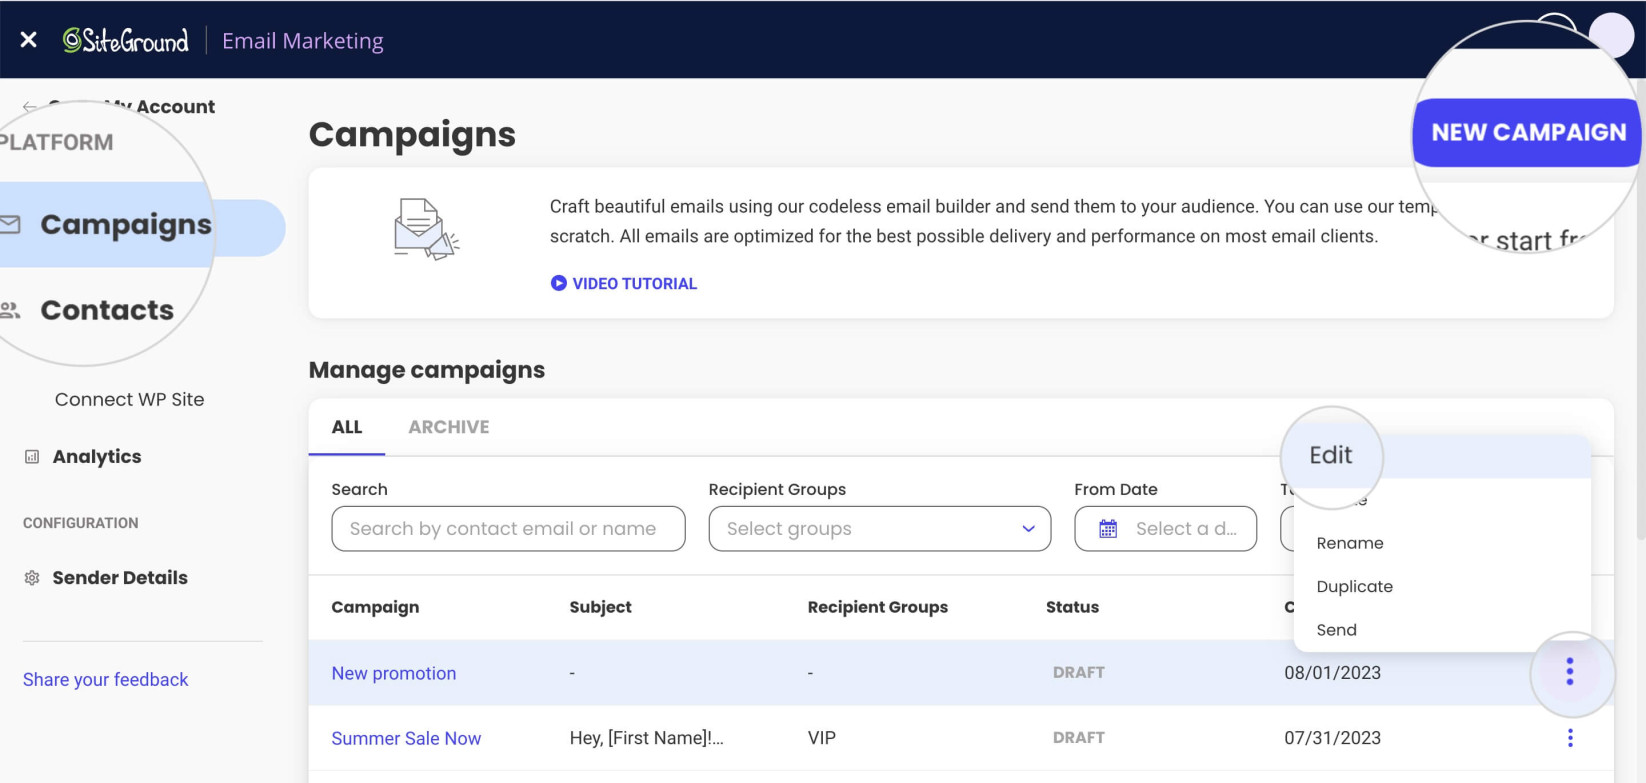The width and height of the screenshot is (1646, 783).
Task: Click the date 08/01/2023
Action: tap(1333, 673)
